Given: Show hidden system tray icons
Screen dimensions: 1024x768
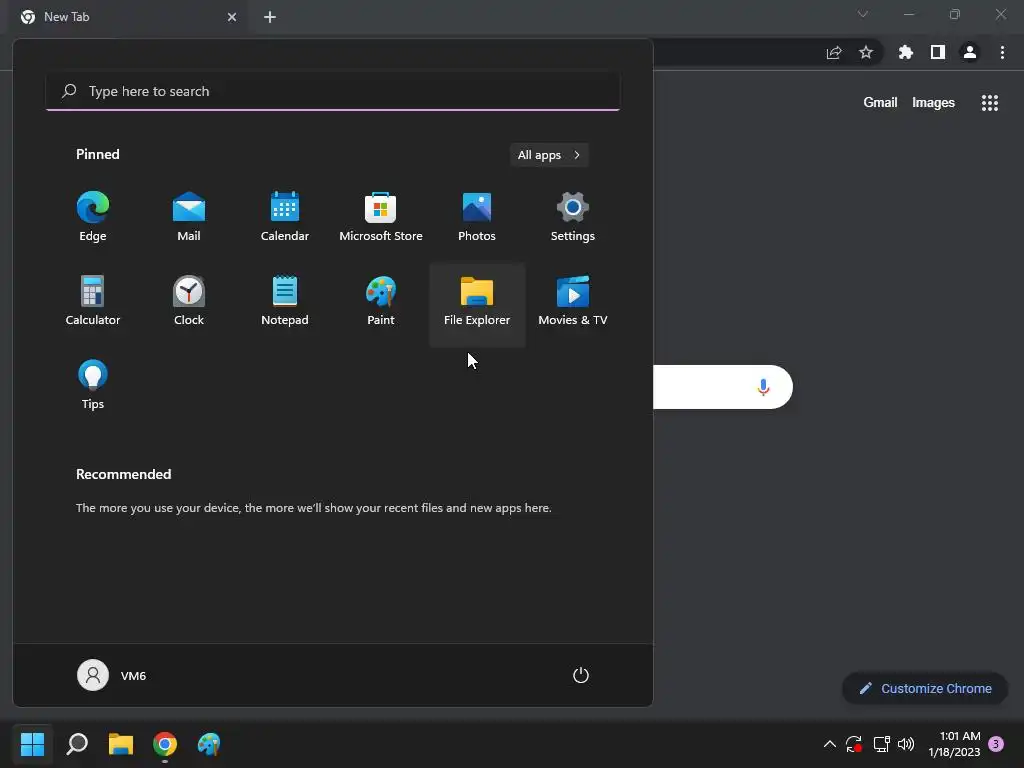Looking at the screenshot, I should [829, 744].
